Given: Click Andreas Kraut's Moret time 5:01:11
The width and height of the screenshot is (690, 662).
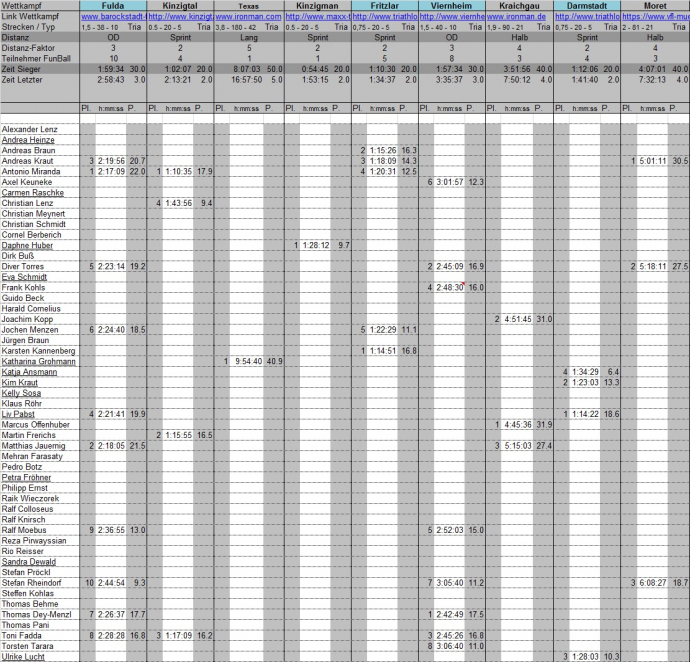Looking at the screenshot, I should click(653, 161).
